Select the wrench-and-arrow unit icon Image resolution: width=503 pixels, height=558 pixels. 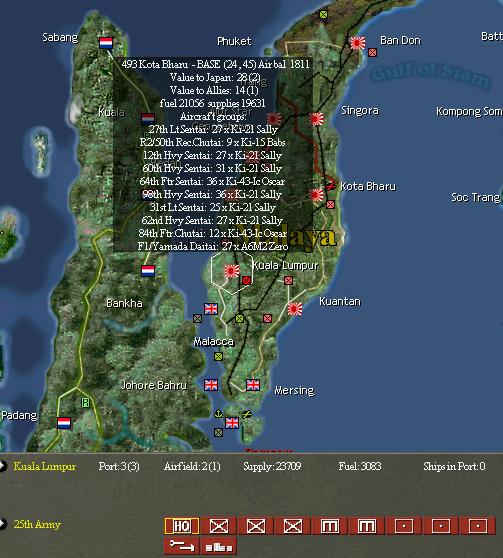coord(182,546)
